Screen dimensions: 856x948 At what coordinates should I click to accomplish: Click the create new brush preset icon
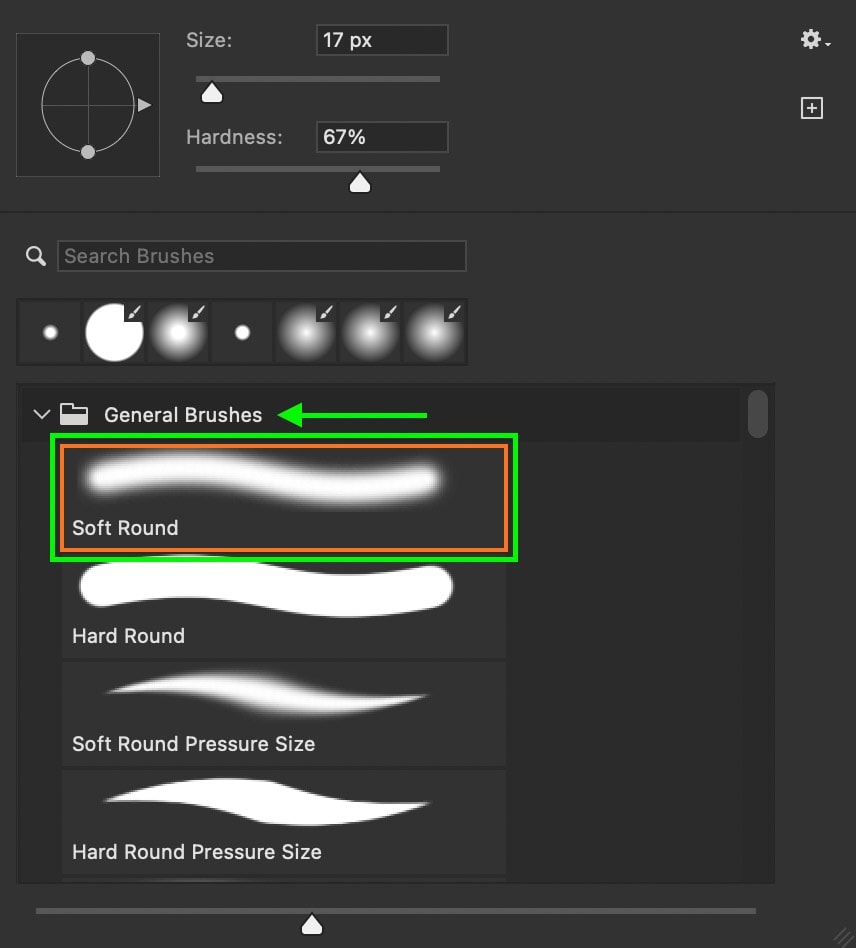click(x=811, y=108)
